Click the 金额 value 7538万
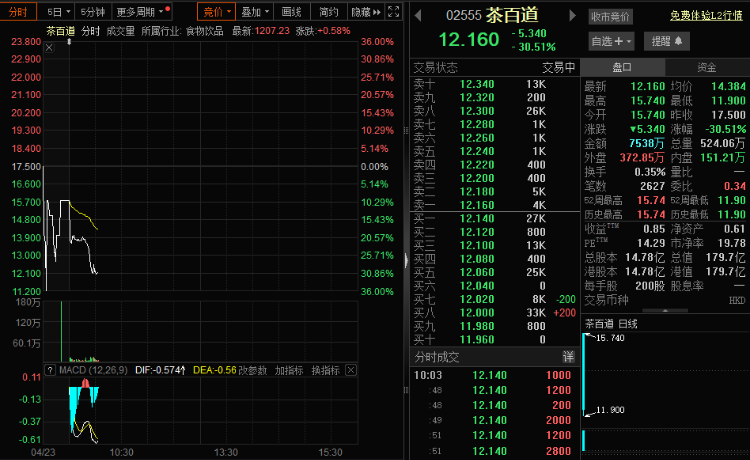The width and height of the screenshot is (750, 460). coord(647,143)
